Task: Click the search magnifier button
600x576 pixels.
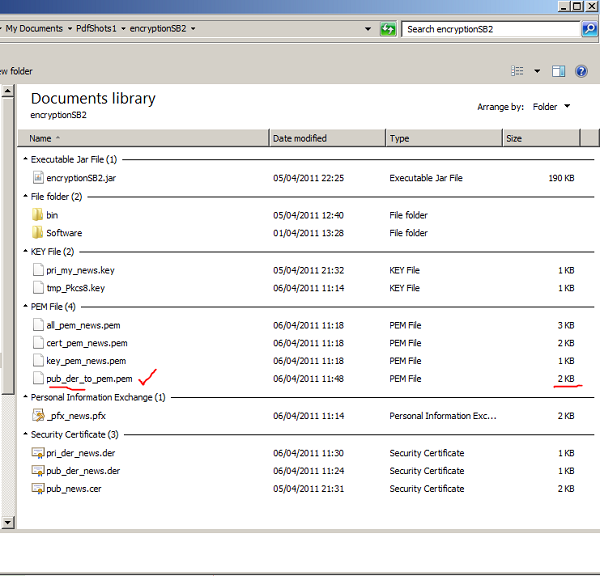Action: coord(590,29)
